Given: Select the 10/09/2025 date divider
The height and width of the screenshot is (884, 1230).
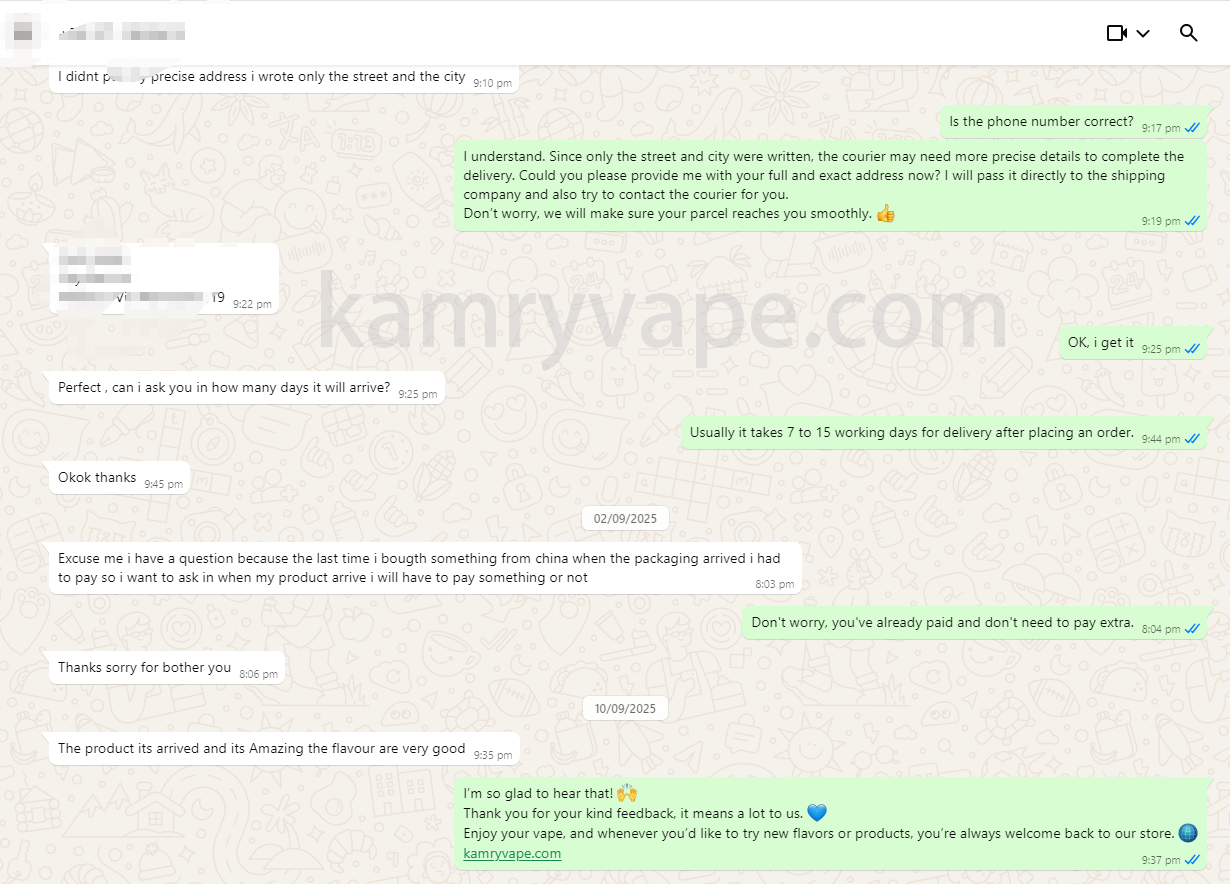Looking at the screenshot, I should 625,708.
